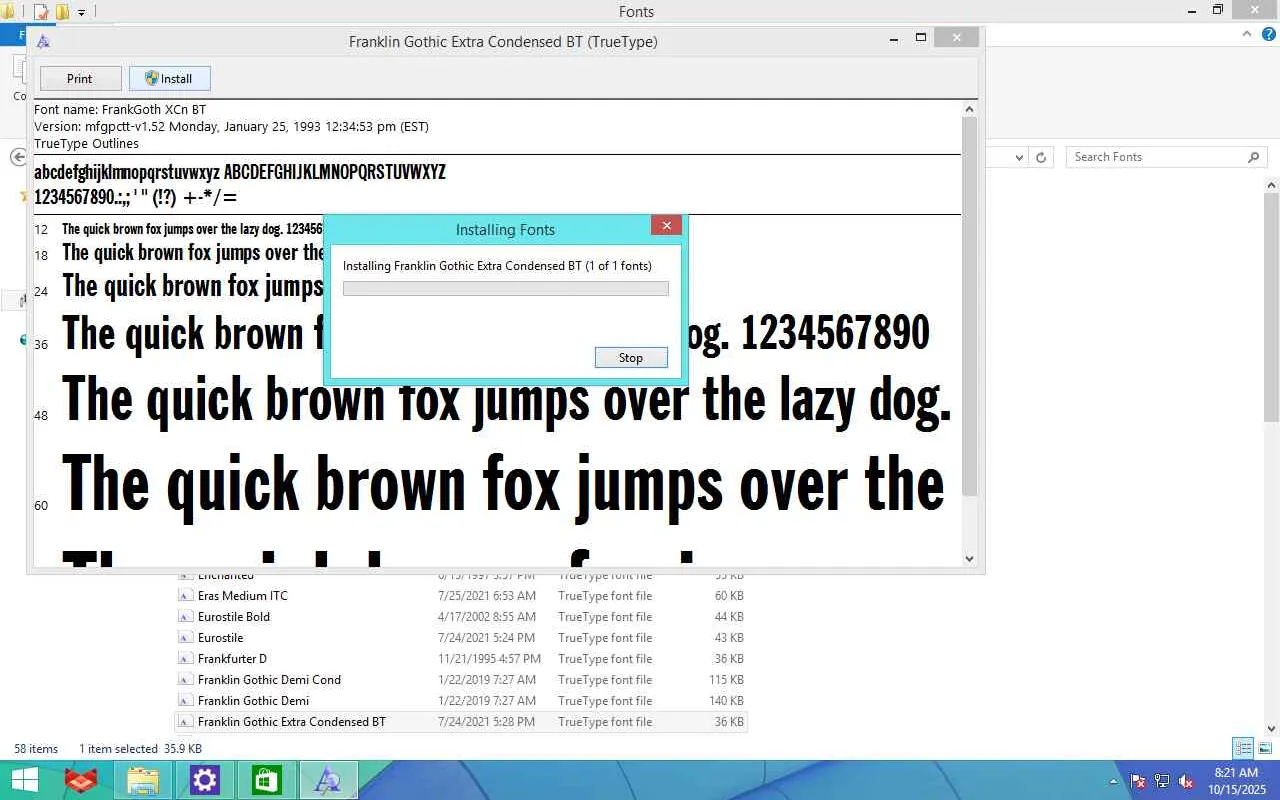Click the 11/21/1995 4:57 PM date cell
The width and height of the screenshot is (1280, 800).
point(490,659)
